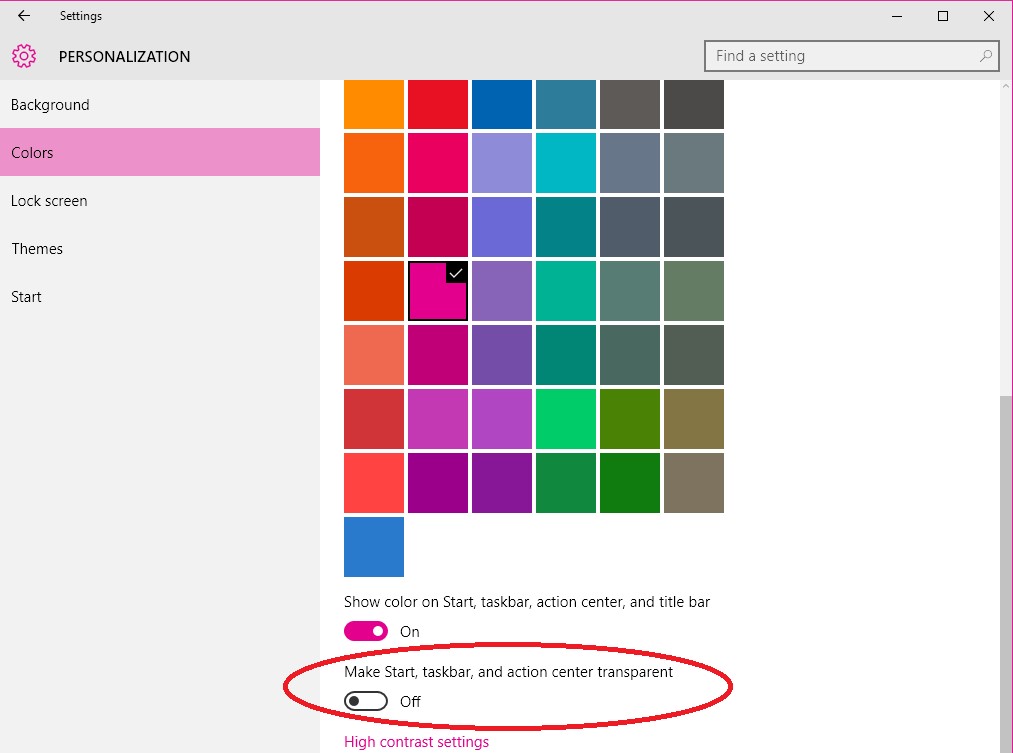Close the Settings window

pos(988,16)
